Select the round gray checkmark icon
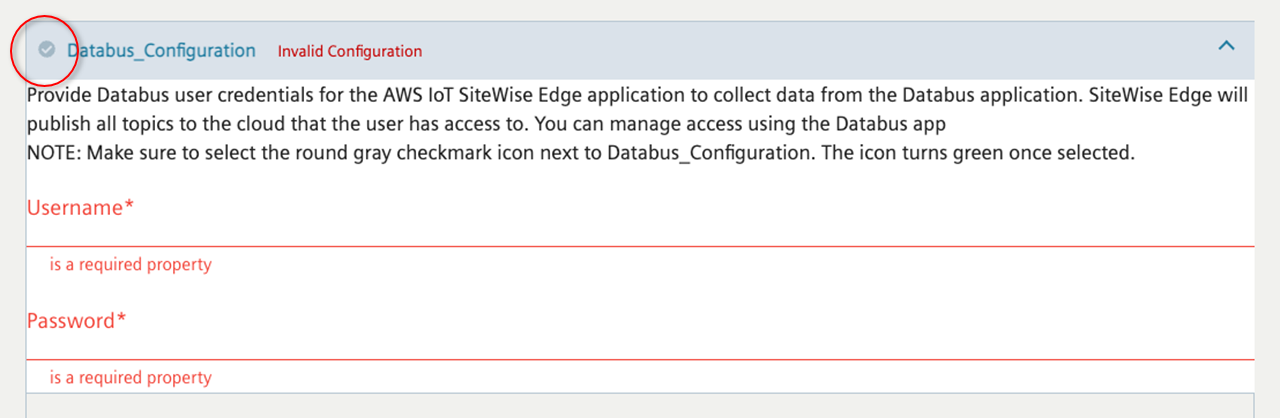 pyautogui.click(x=46, y=49)
